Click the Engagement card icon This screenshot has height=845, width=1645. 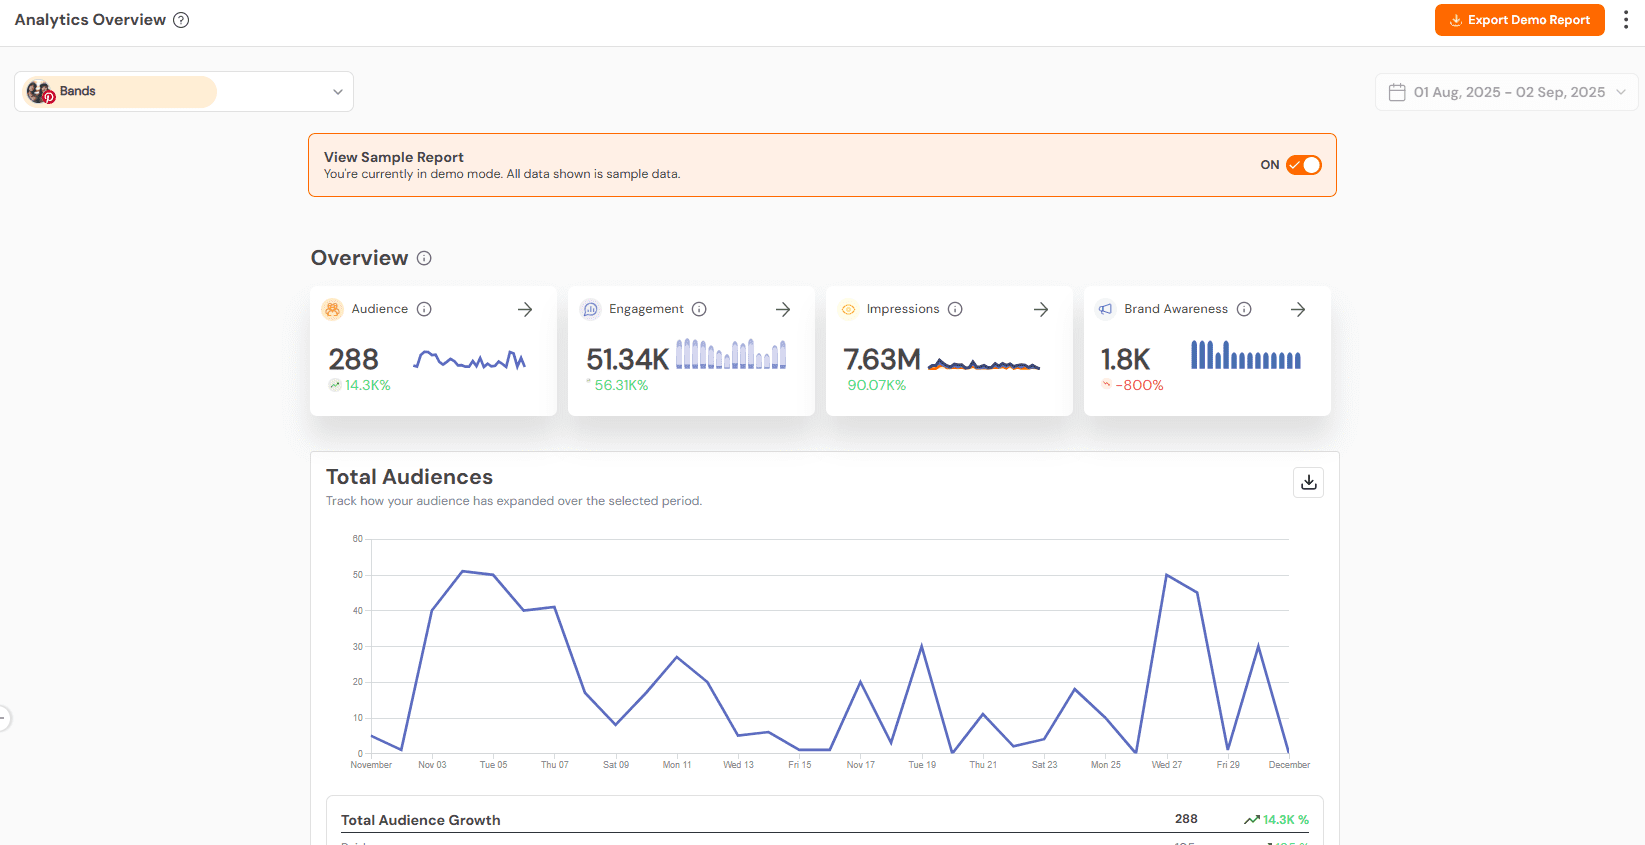point(590,310)
